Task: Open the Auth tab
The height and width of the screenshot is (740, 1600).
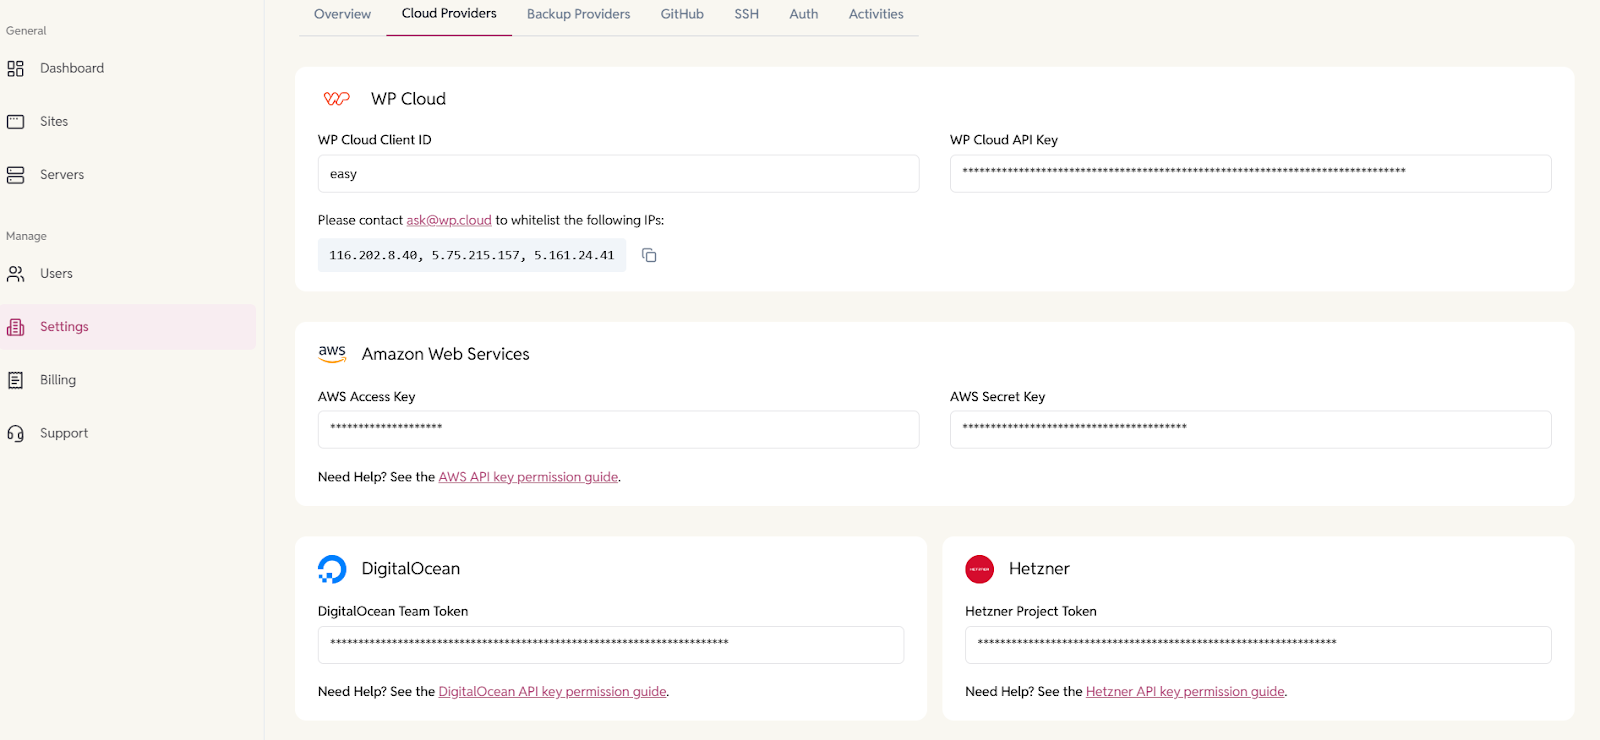Action: 803,14
